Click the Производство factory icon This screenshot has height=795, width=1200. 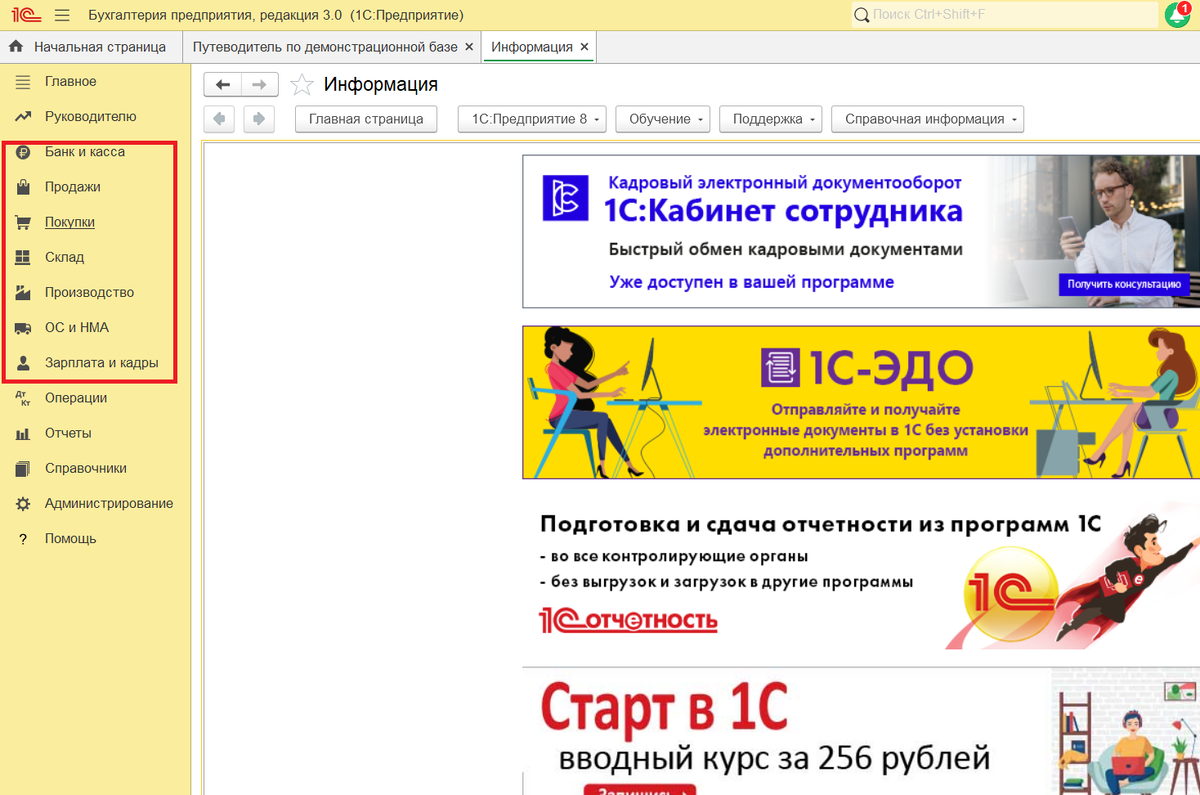point(23,292)
